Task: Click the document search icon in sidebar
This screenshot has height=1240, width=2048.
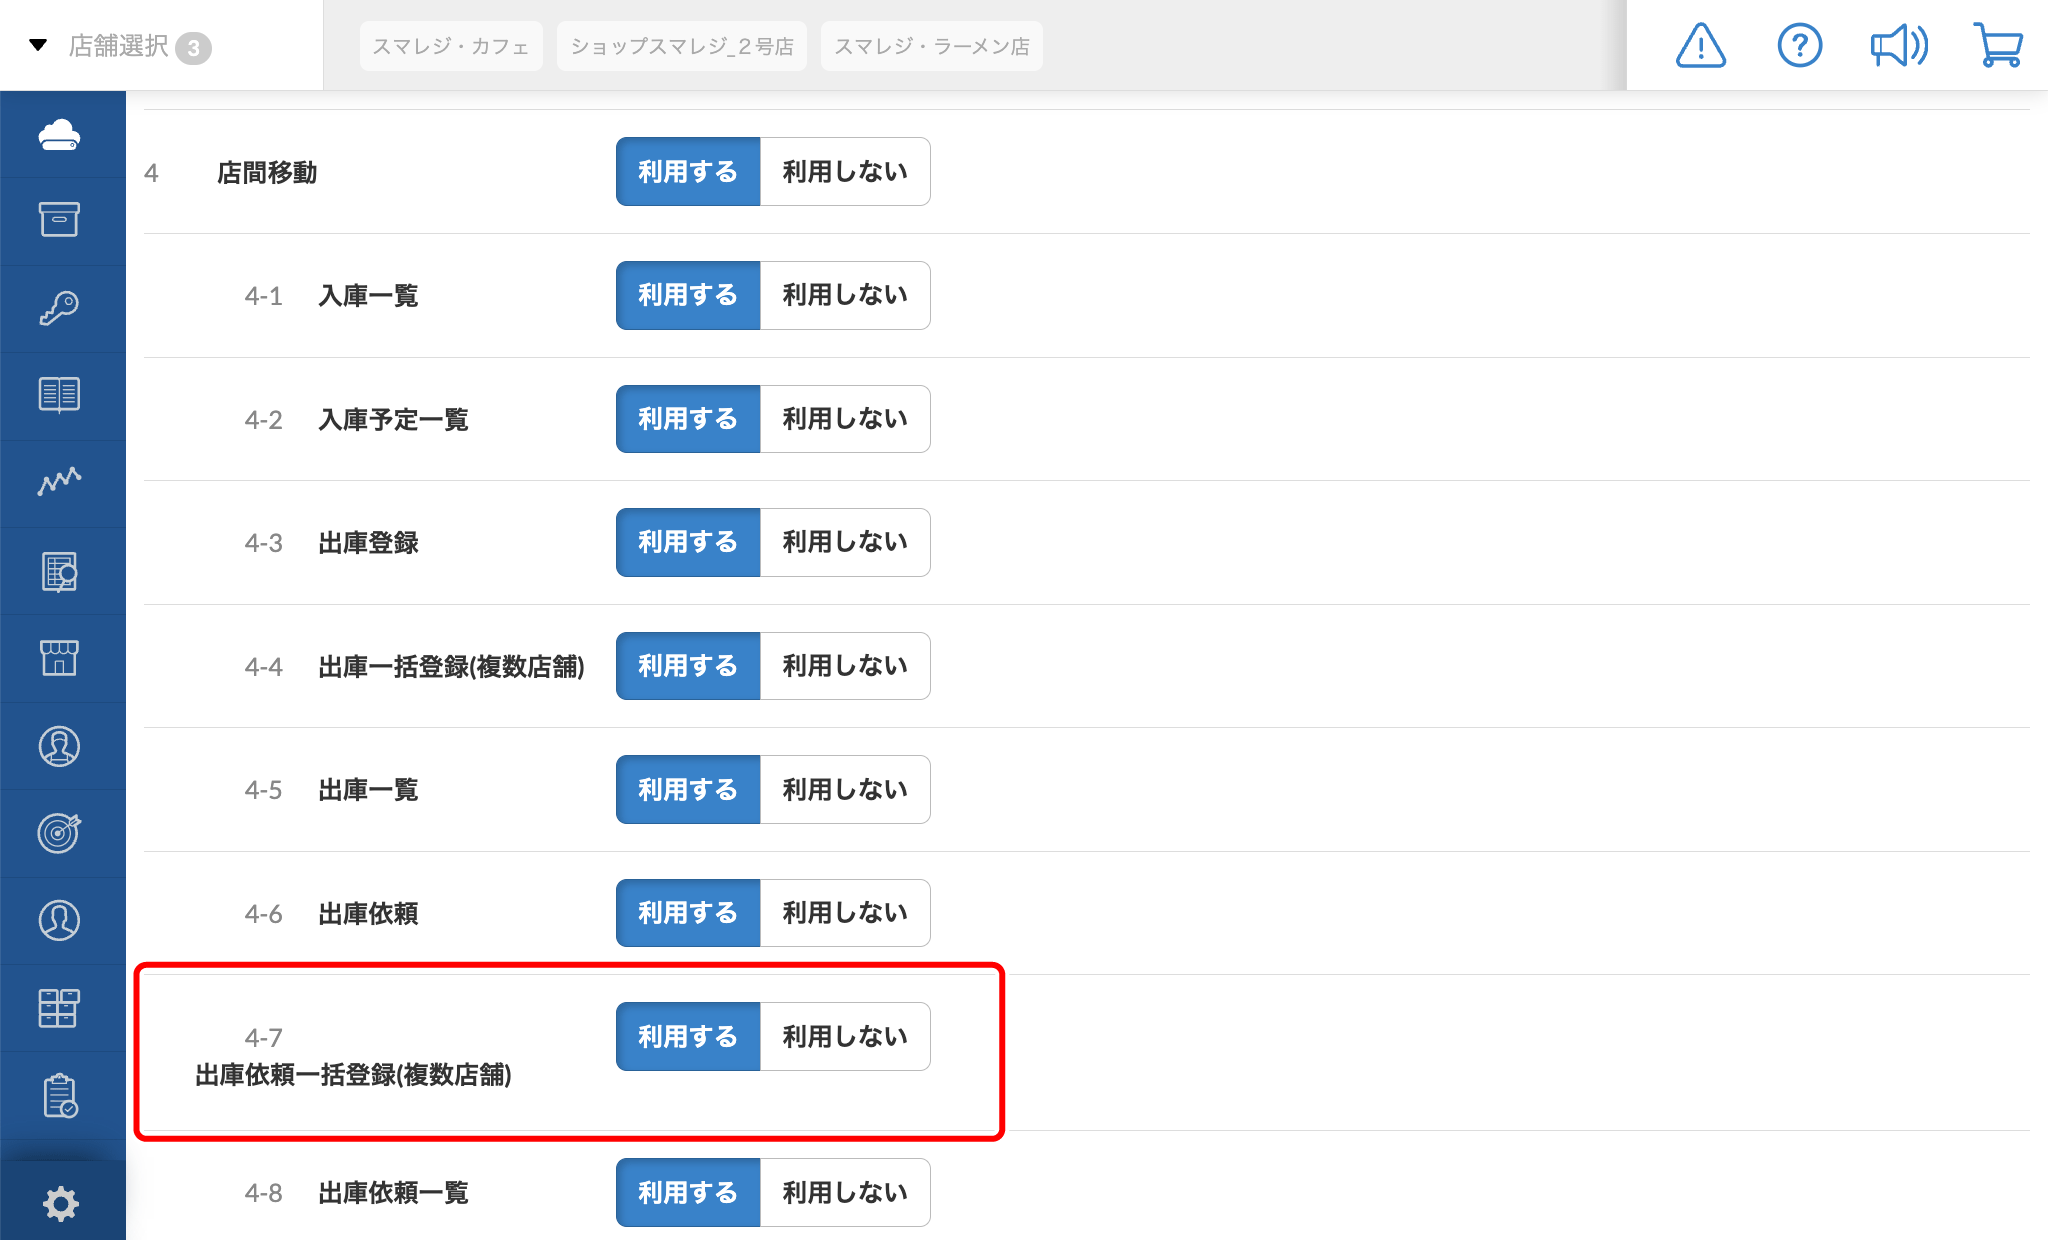Action: pos(60,571)
